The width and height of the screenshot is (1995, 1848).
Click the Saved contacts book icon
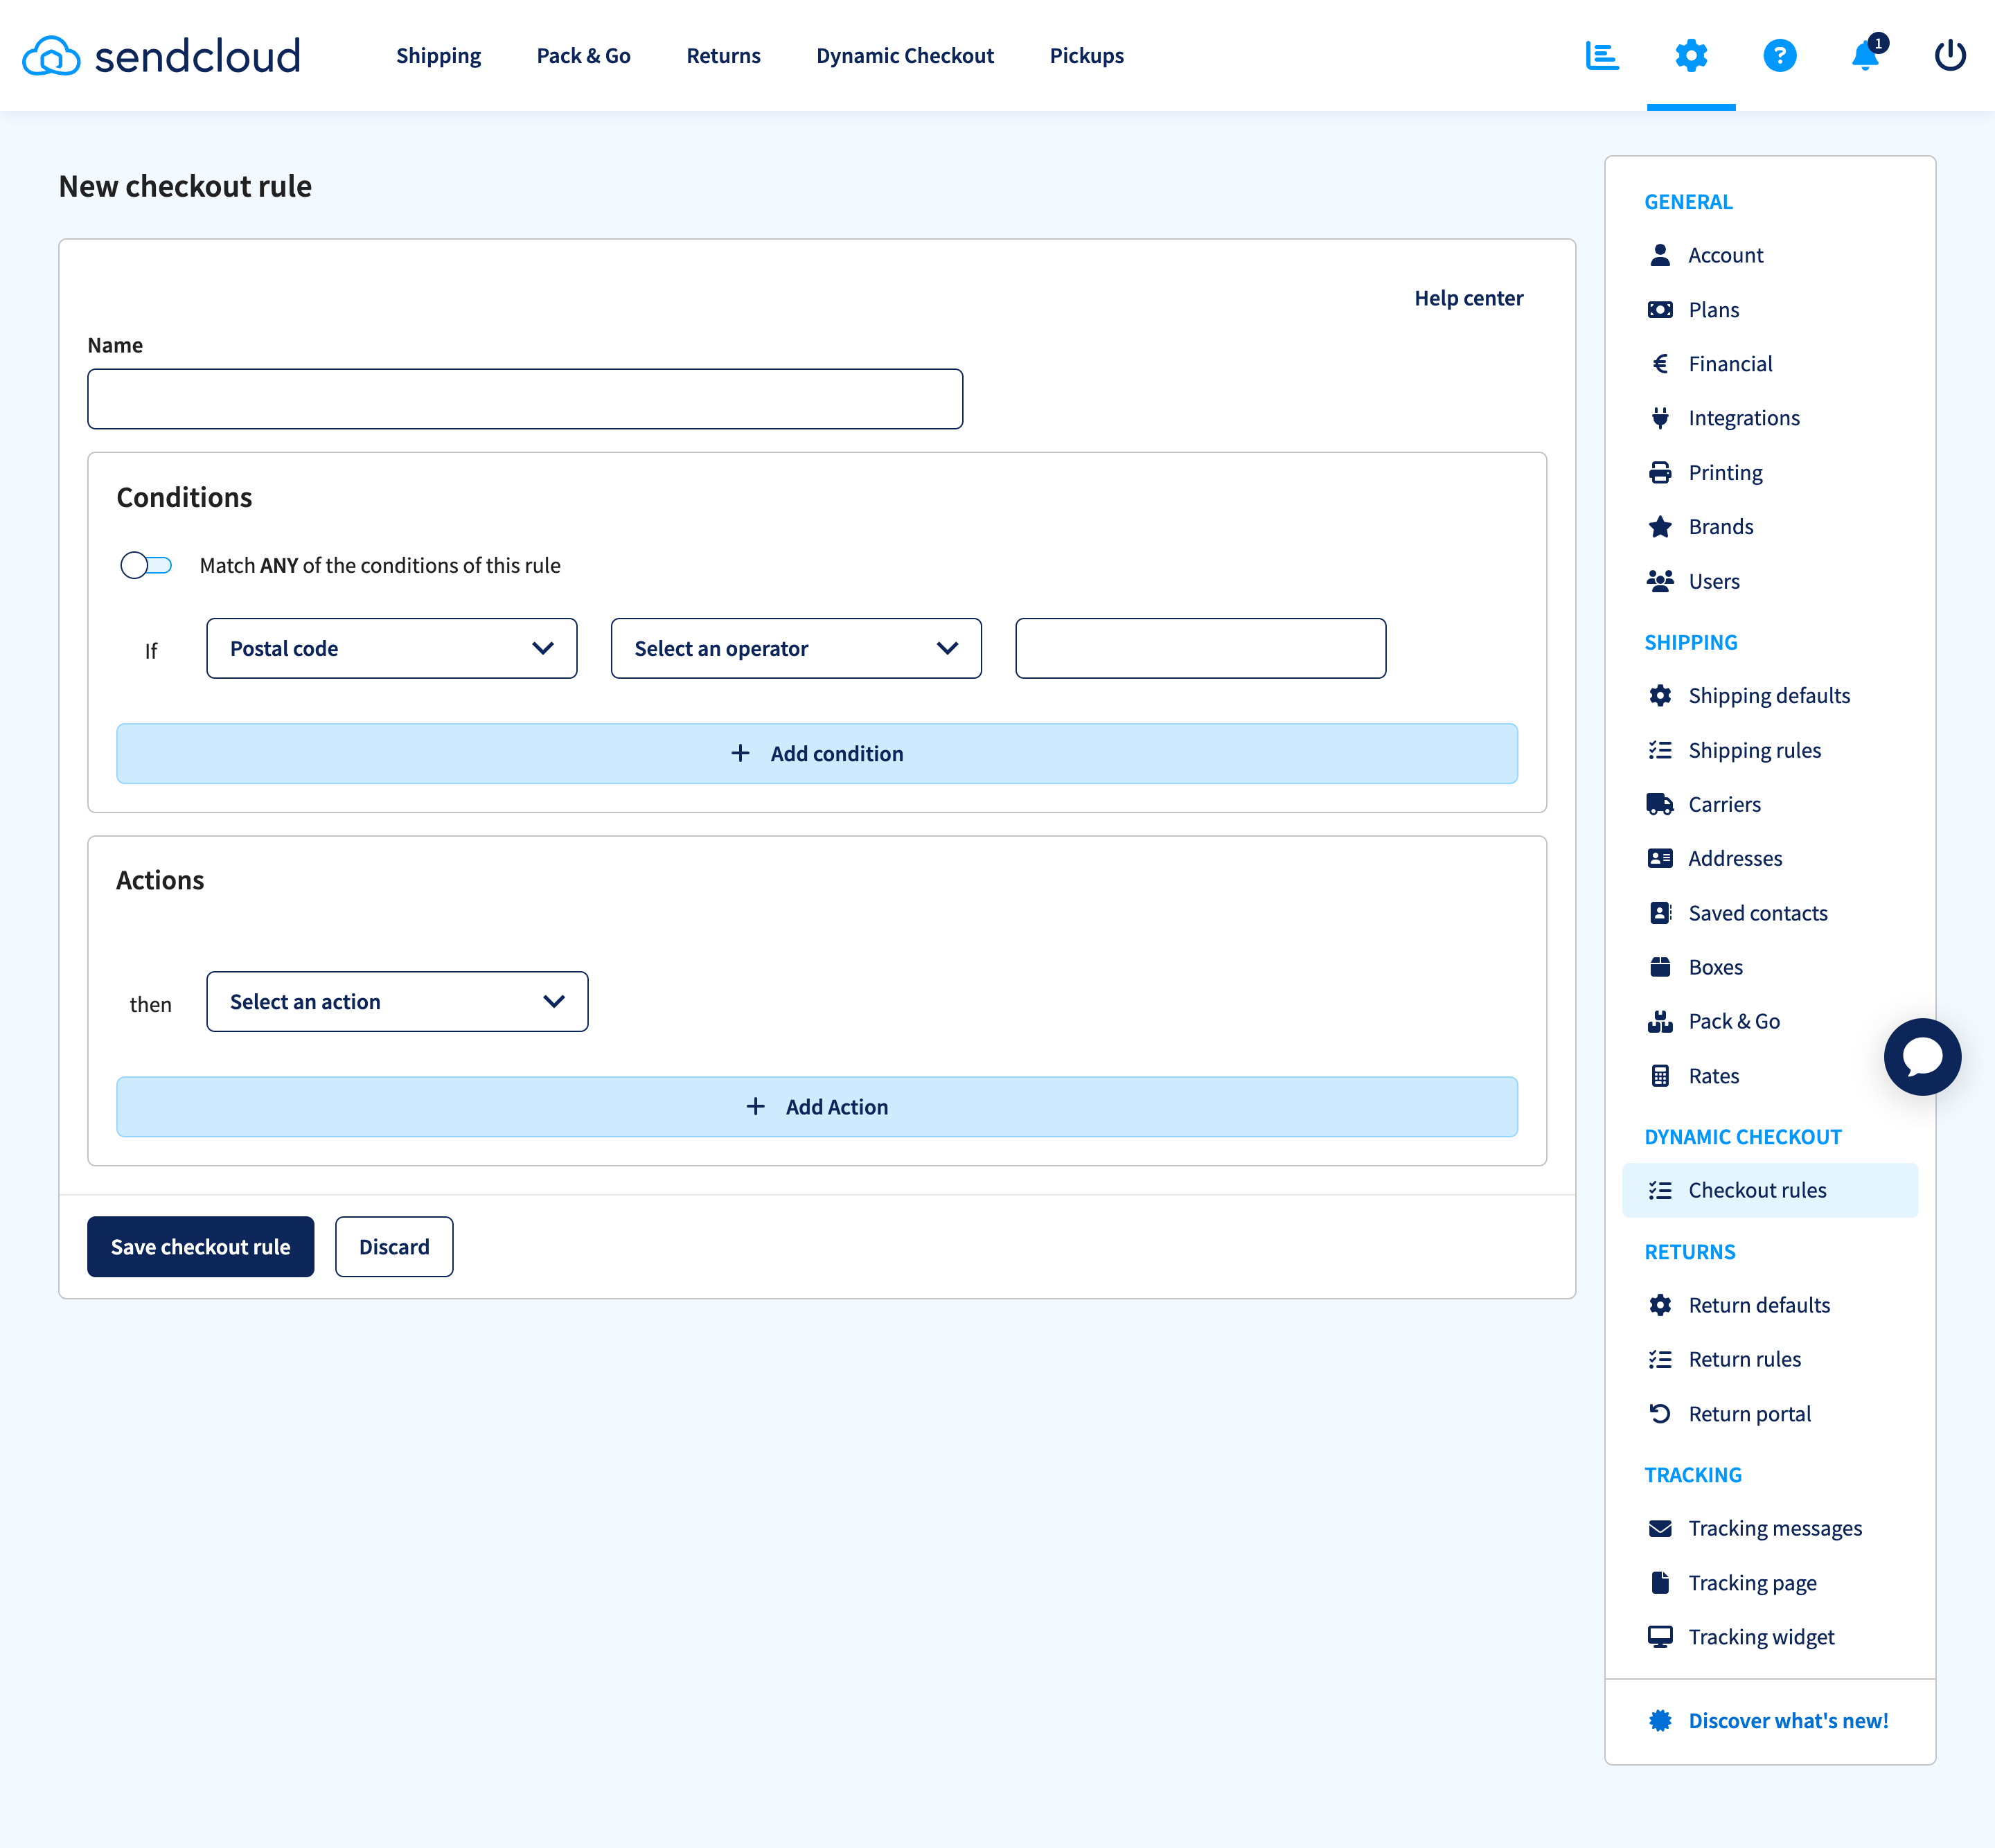[1660, 913]
